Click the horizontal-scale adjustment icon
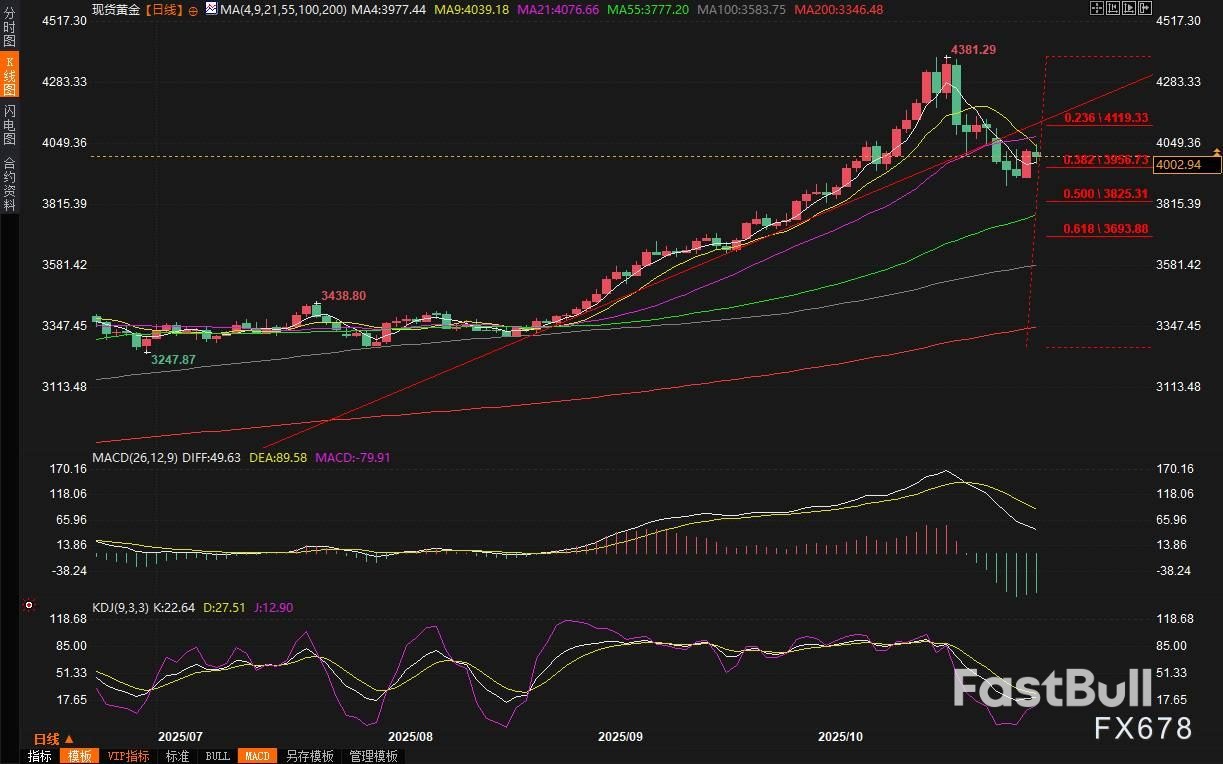 1130,8
